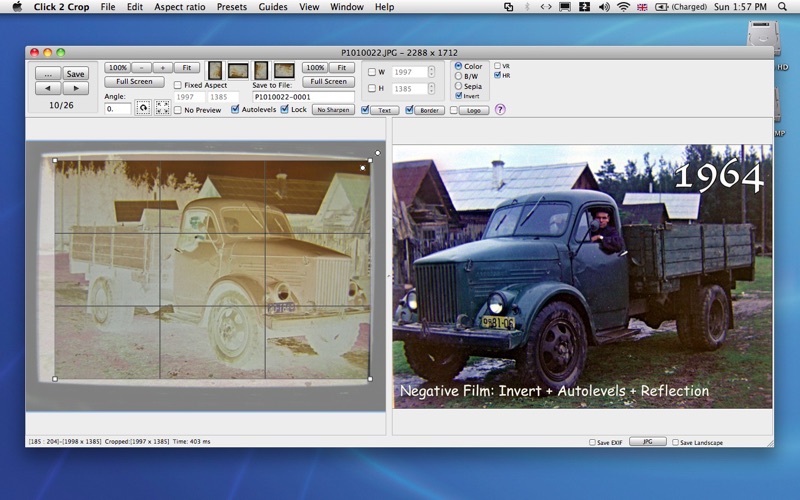Enable the No Preview checkbox
This screenshot has height=500, width=800.
(178, 110)
